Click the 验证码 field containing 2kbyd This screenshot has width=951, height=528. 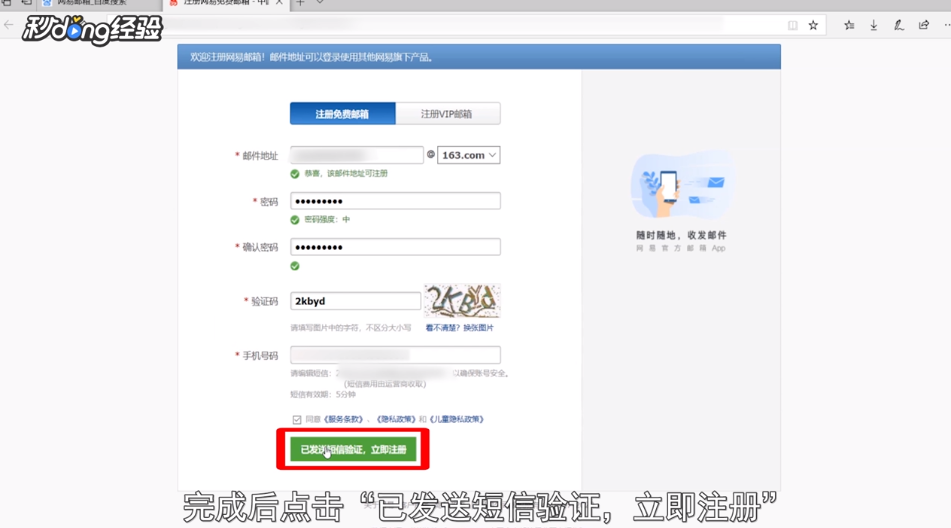click(355, 301)
